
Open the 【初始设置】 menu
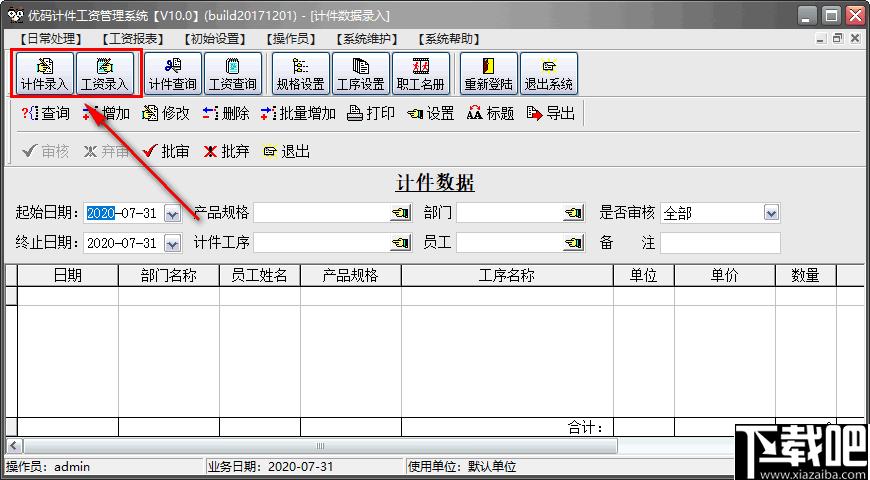pyautogui.click(x=215, y=39)
